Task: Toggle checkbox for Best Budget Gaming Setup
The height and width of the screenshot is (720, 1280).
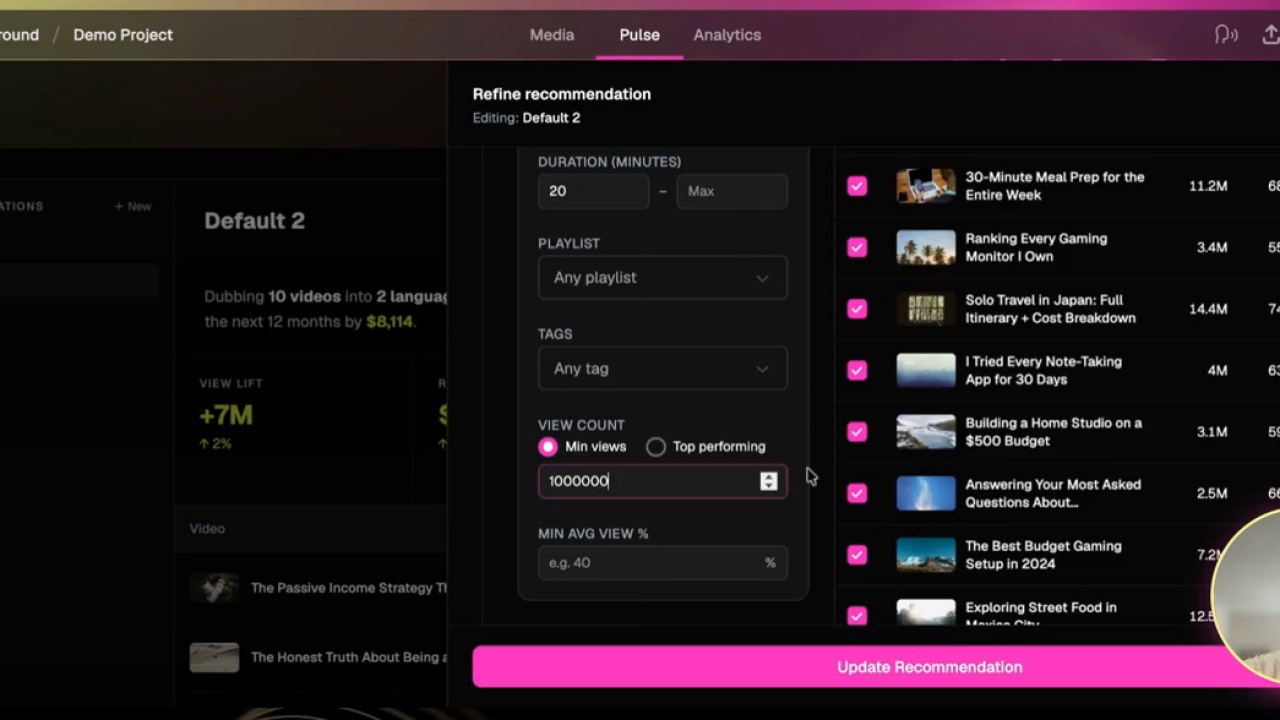Action: [x=857, y=555]
